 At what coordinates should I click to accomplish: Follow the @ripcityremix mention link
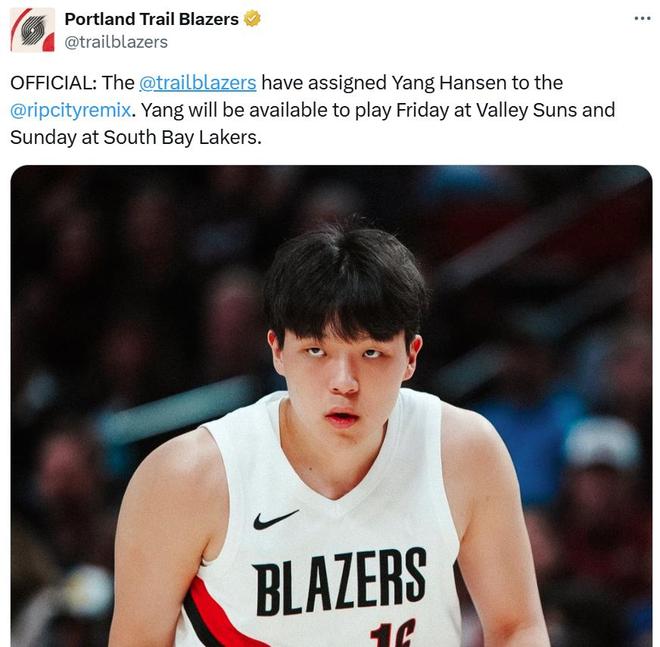point(71,110)
